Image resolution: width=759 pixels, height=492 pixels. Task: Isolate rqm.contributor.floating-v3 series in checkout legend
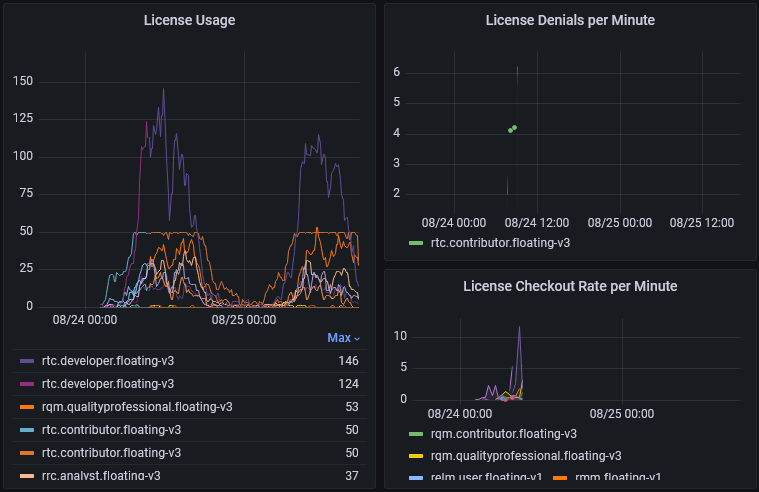[x=503, y=434]
